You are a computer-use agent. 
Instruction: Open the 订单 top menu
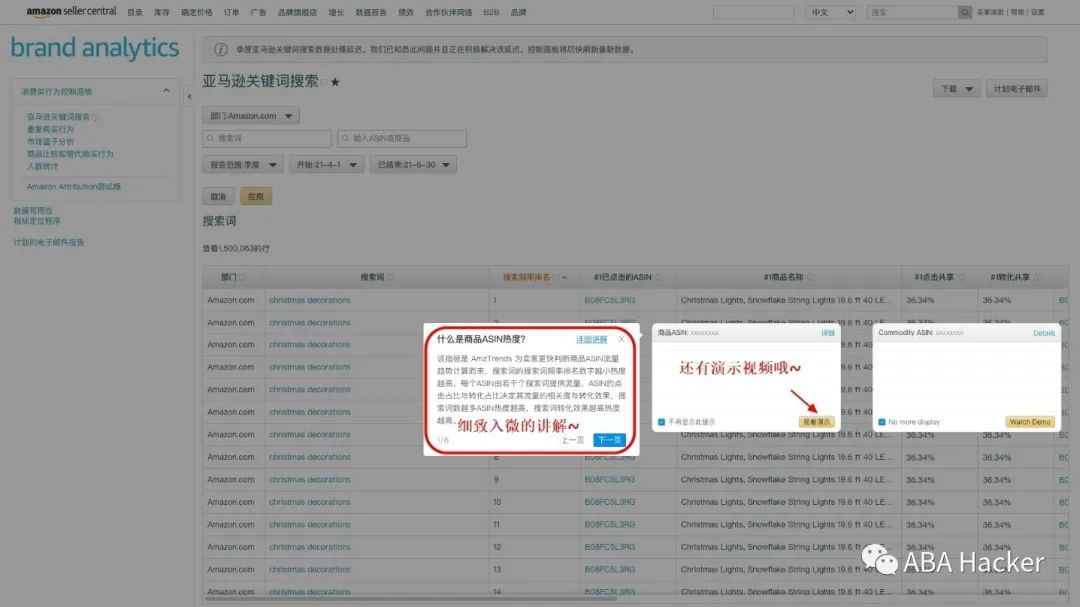coord(231,12)
